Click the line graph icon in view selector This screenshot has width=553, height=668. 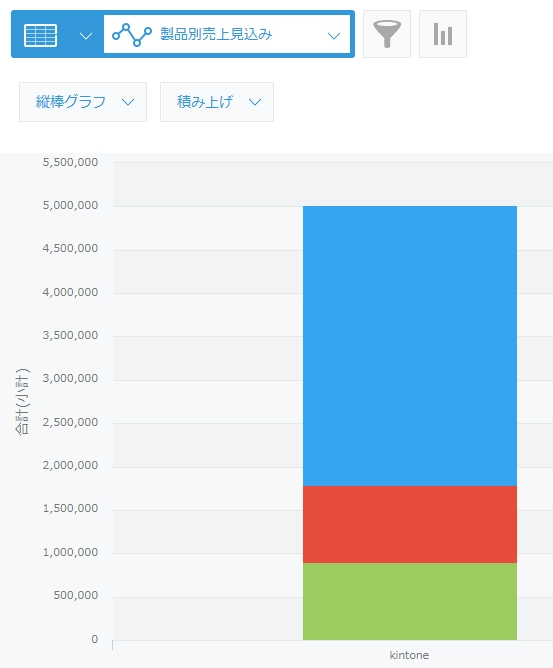(132, 35)
